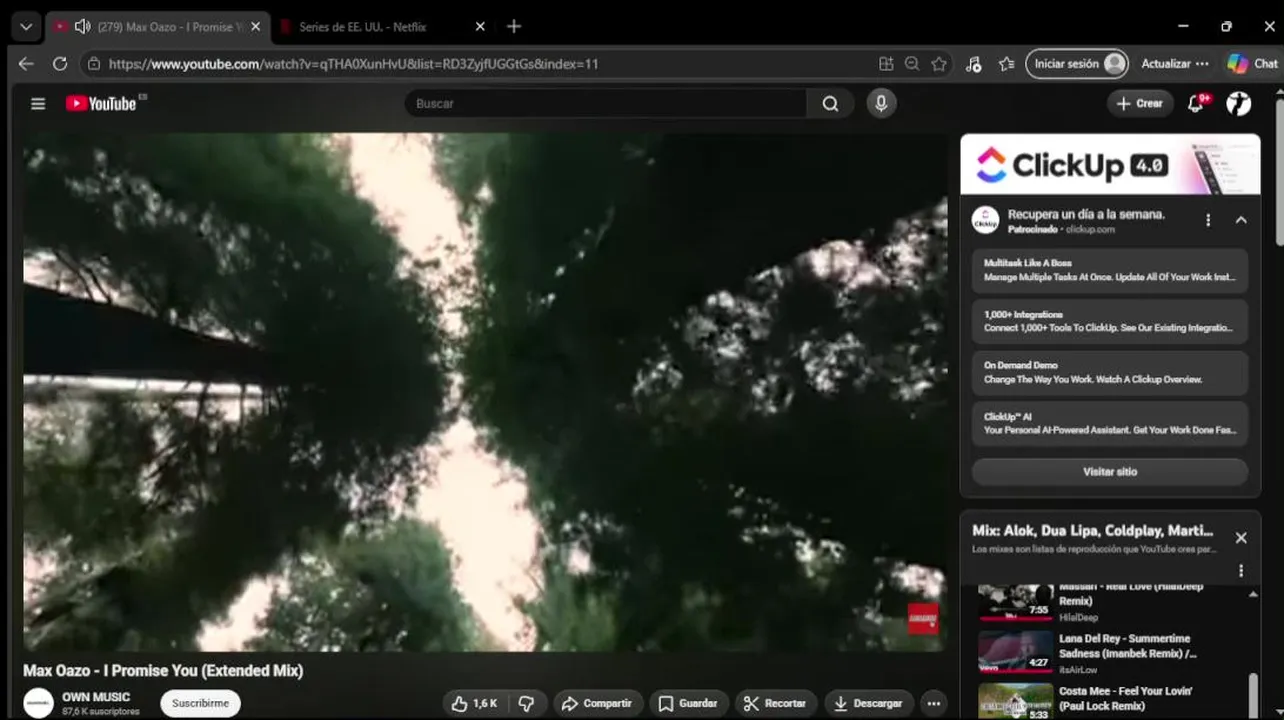Click the search magnifier button
This screenshot has height=720, width=1284.
830,103
